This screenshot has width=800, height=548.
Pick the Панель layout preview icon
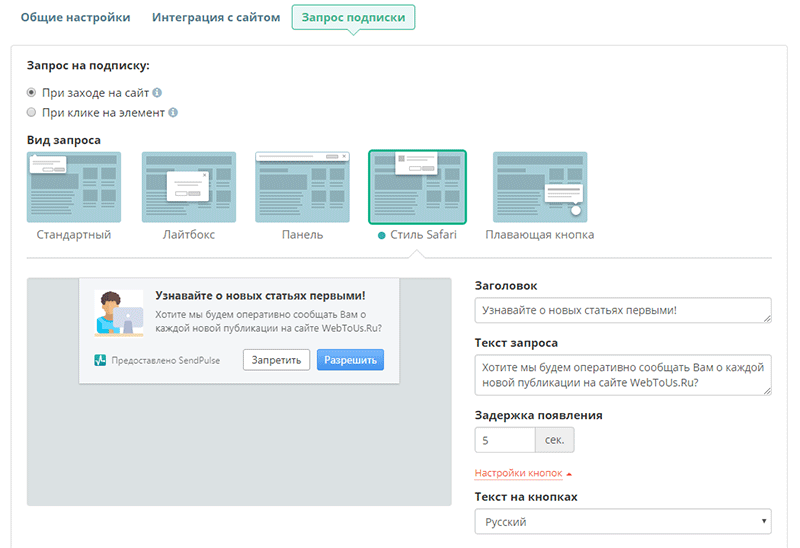(x=302, y=187)
